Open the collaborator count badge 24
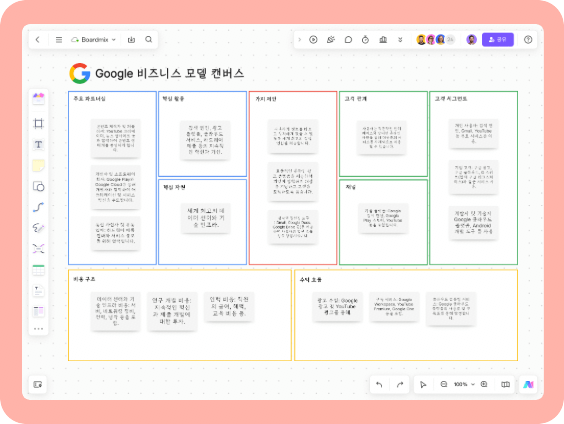Image resolution: width=564 pixels, height=424 pixels. (x=450, y=40)
